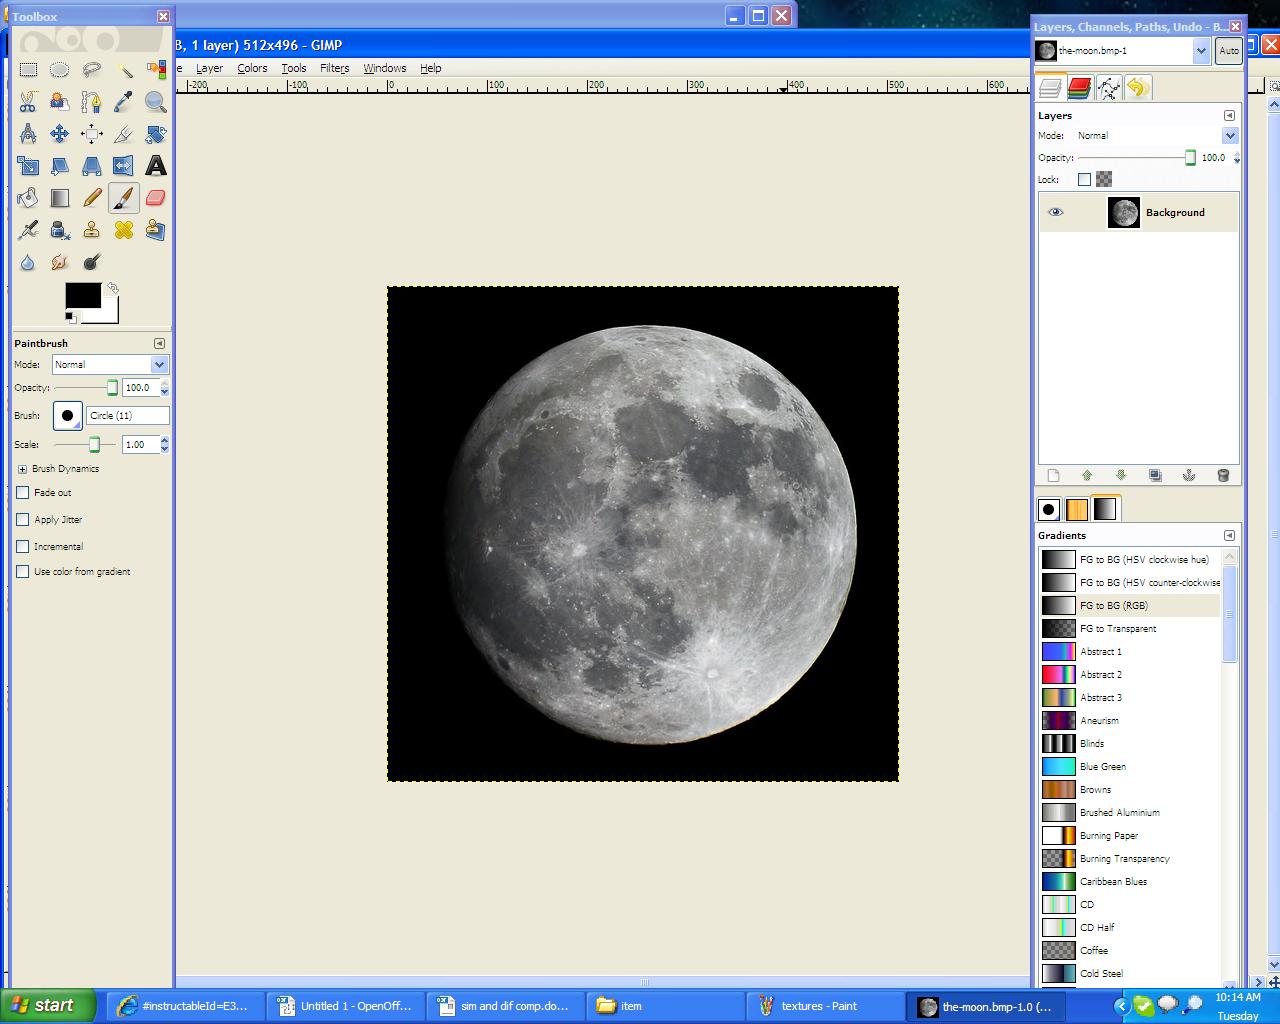Screen dimensions: 1280x1024
Task: Select the Eraser tool
Action: point(155,198)
